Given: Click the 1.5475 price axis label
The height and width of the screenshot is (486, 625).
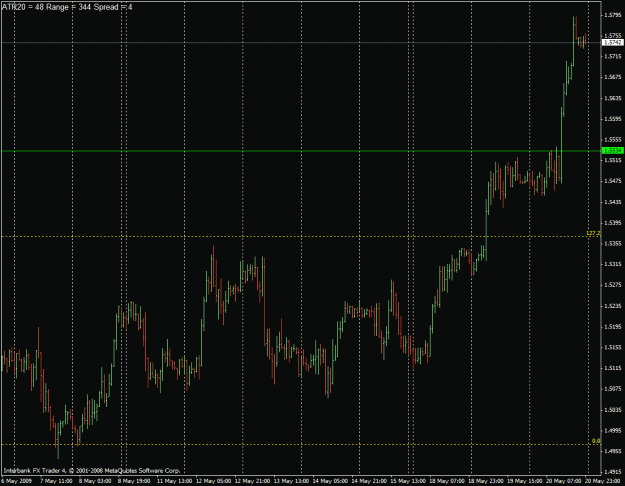Looking at the screenshot, I should pyautogui.click(x=613, y=181).
